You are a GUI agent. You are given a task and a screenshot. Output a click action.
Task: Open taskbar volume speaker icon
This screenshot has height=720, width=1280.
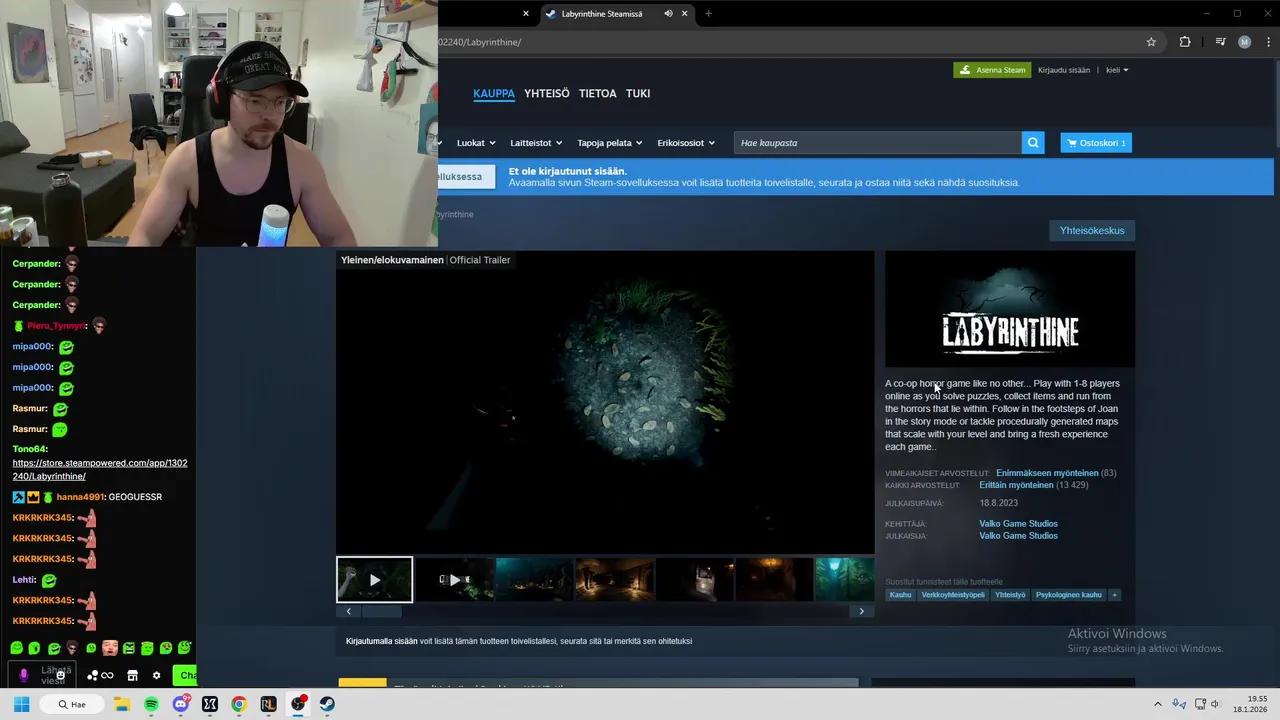pyautogui.click(x=1216, y=704)
